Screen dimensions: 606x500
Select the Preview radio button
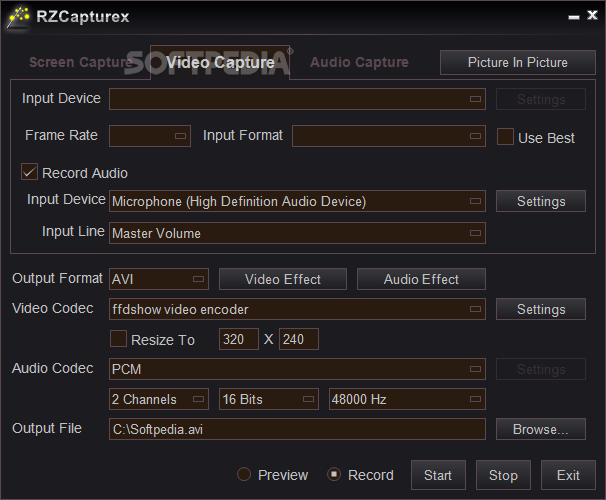tap(244, 474)
